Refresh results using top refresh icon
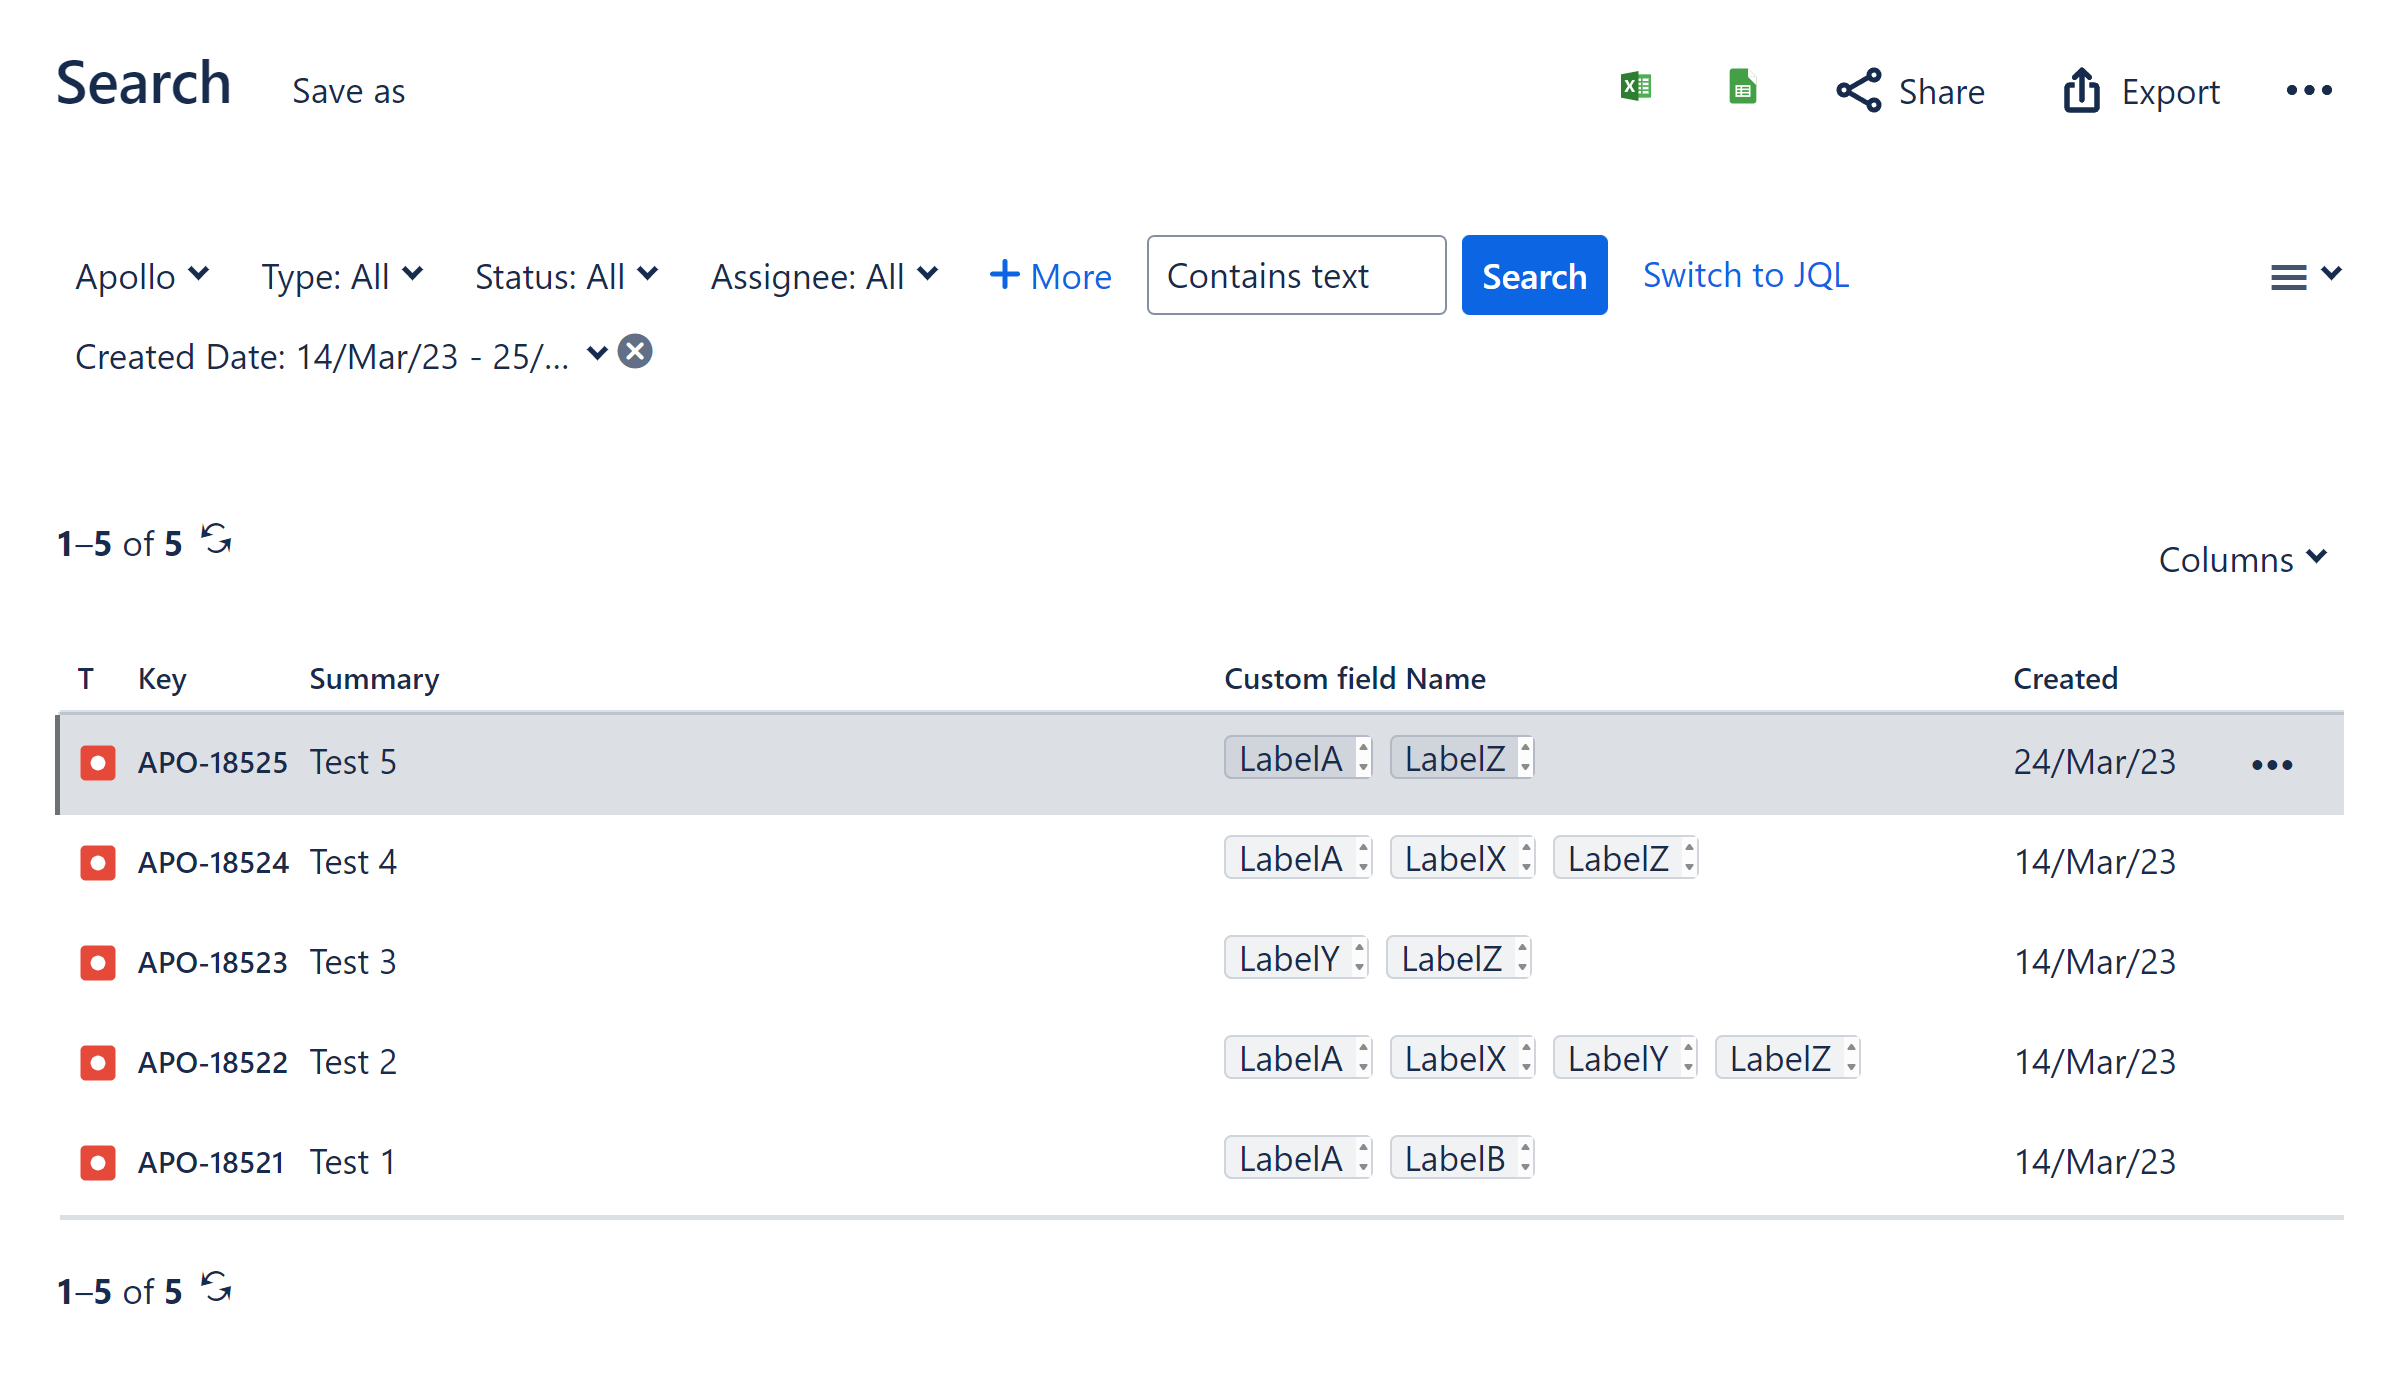This screenshot has height=1392, width=2392. 216,539
